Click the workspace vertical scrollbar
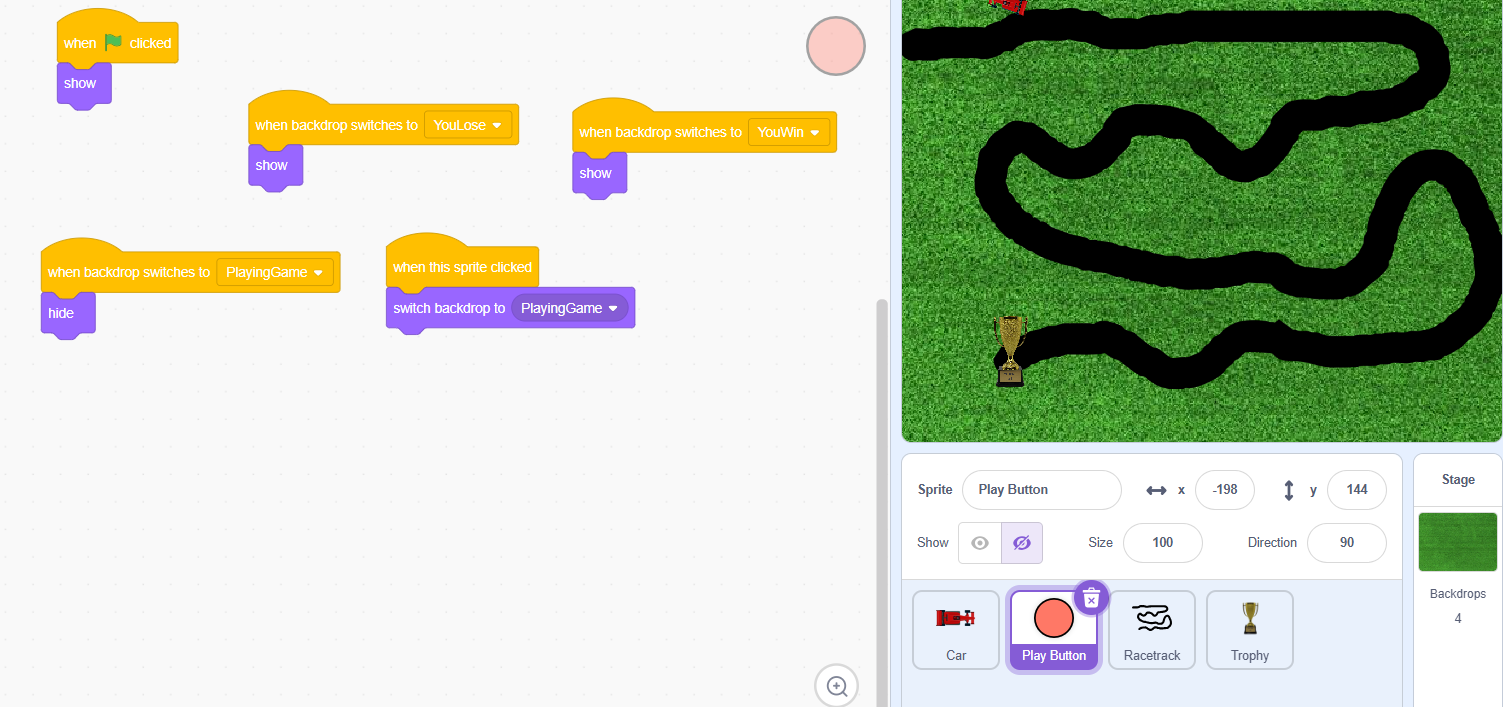 (881, 500)
